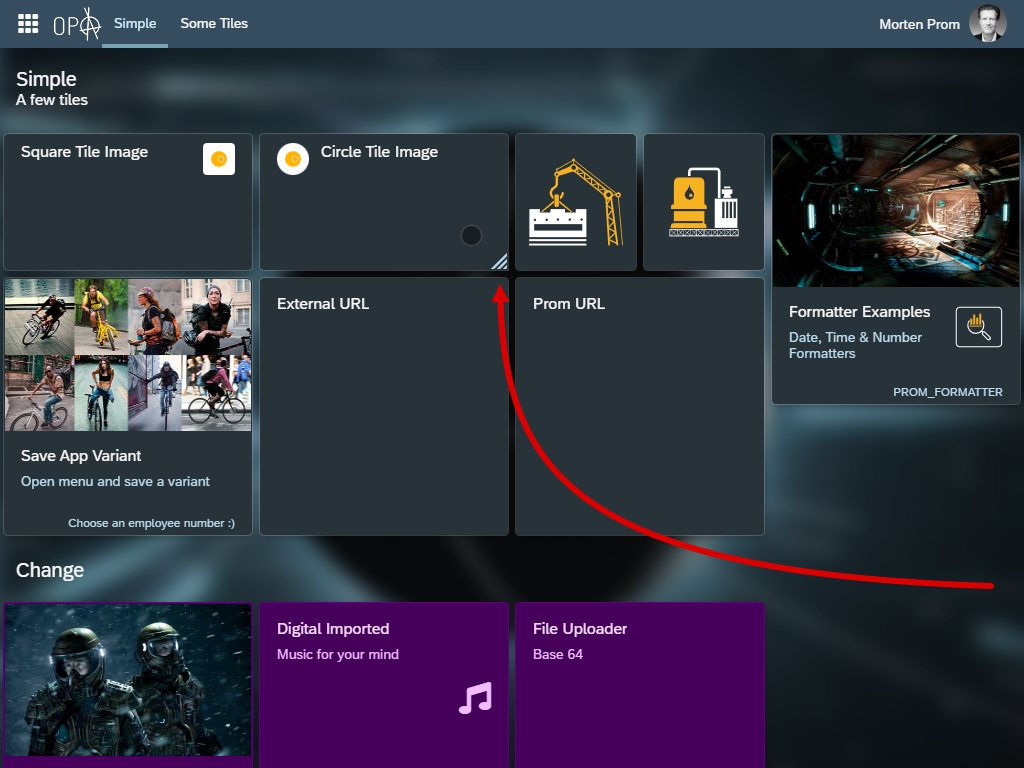Click the resize handle on Circle Tile Image
The image size is (1024, 768).
tap(499, 262)
